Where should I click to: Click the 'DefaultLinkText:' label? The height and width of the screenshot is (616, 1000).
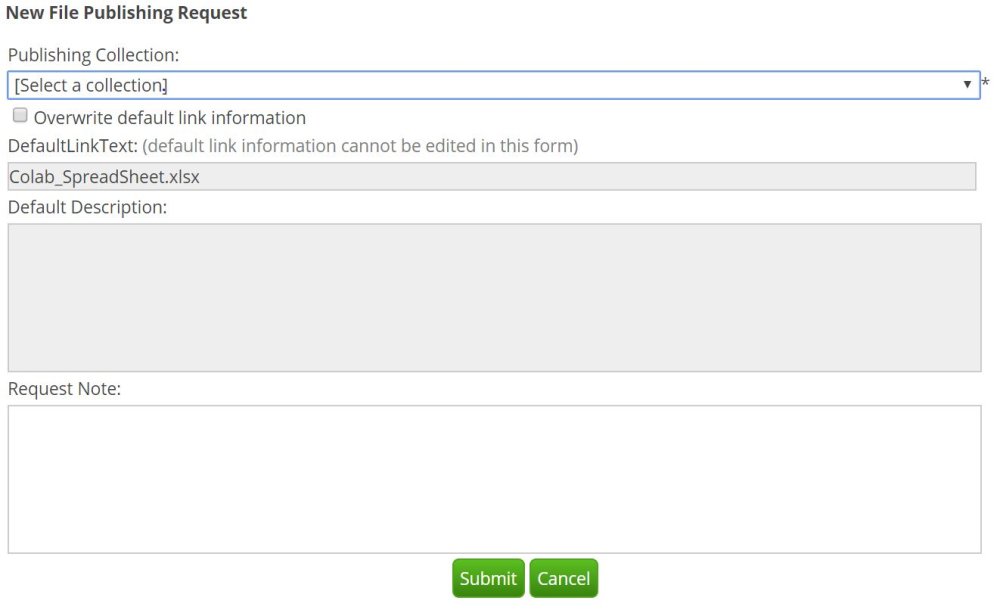point(73,145)
